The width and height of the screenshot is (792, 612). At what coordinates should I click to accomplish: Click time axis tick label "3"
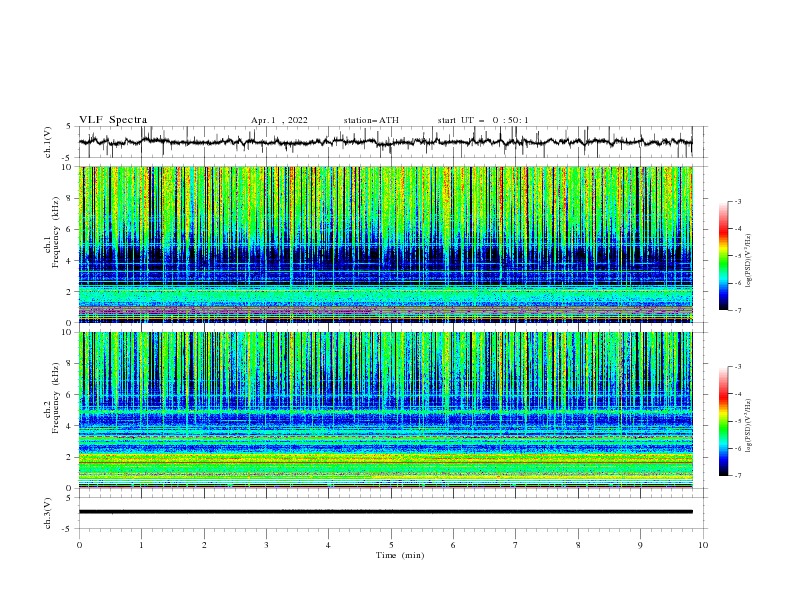pyautogui.click(x=266, y=545)
